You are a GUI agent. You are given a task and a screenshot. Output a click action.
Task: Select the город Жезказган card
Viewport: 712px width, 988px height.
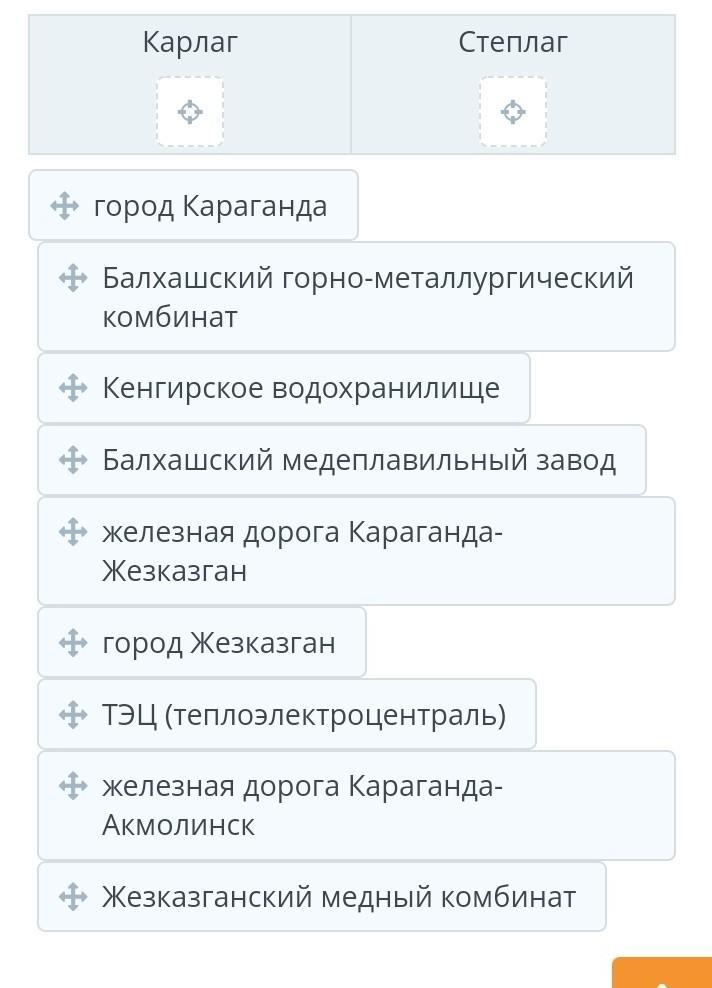click(202, 642)
